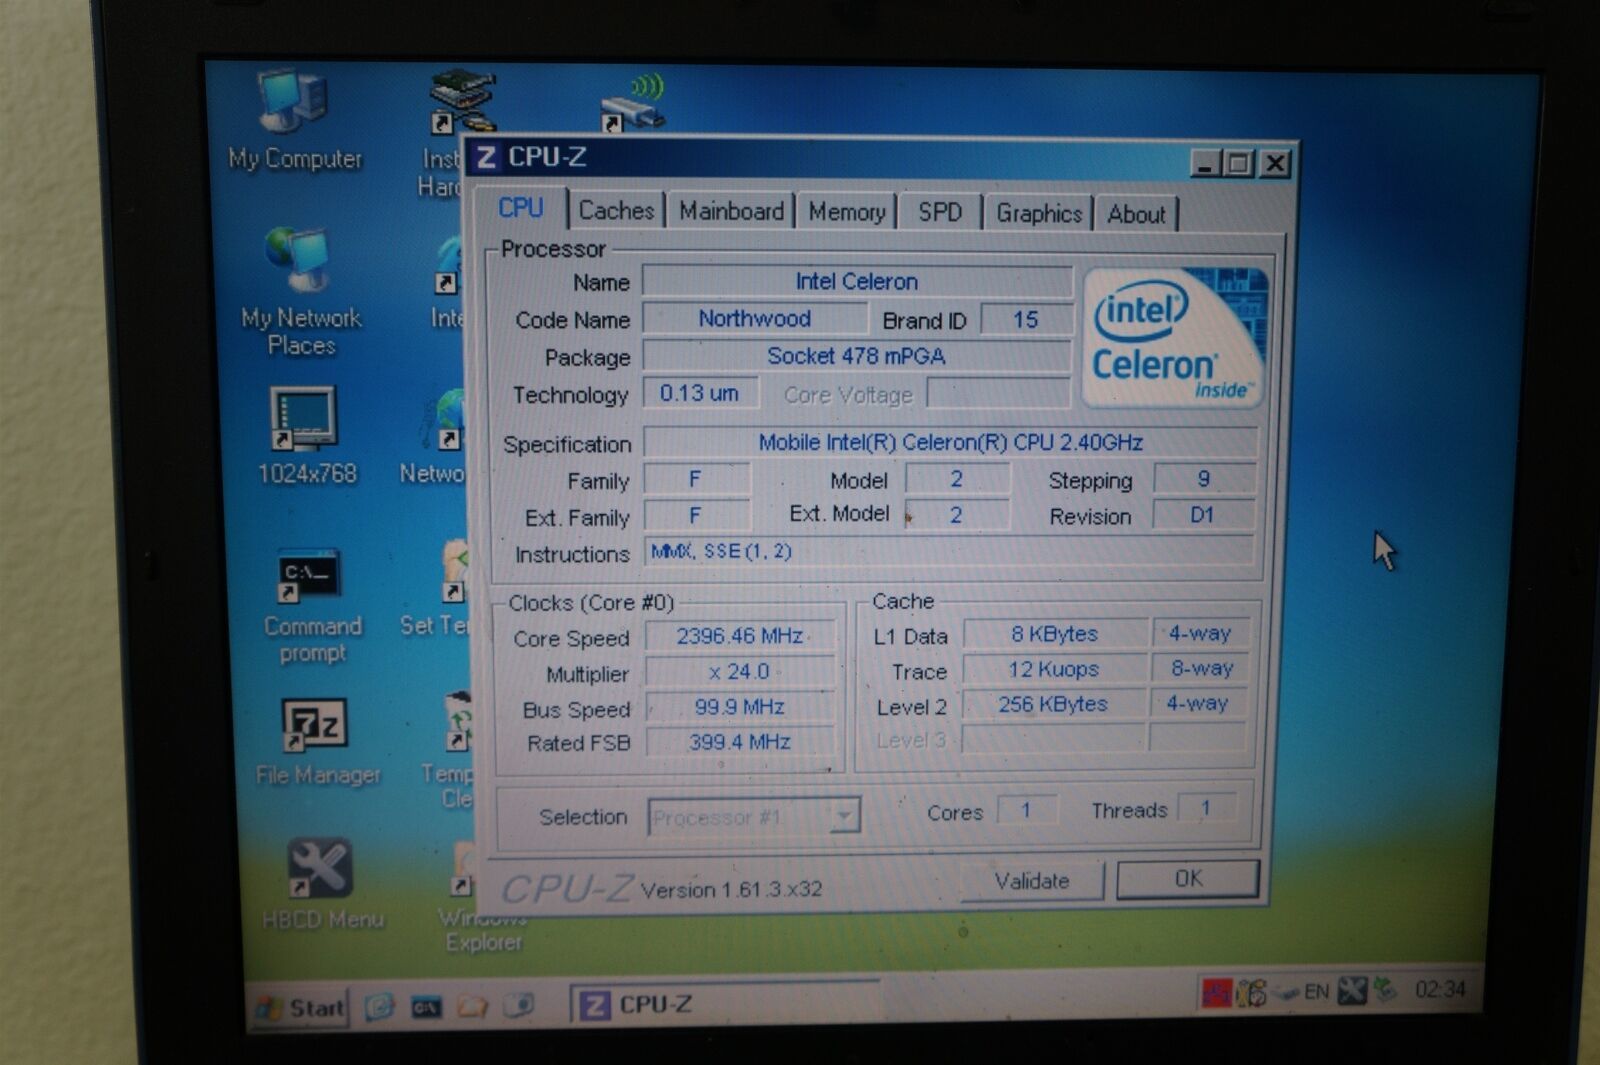Select the CPU tab
Image resolution: width=1600 pixels, height=1065 pixels.
click(520, 208)
